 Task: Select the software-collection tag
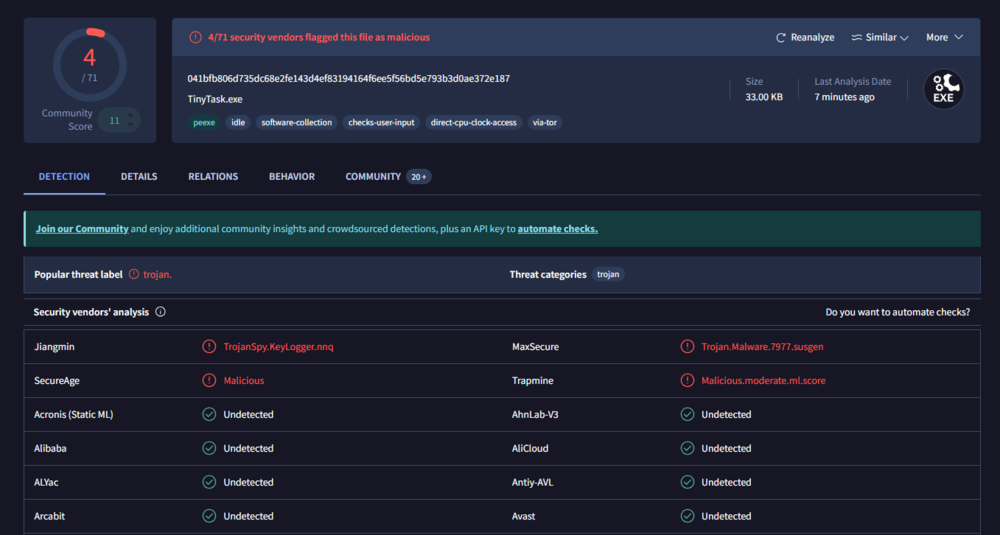[x=297, y=122]
